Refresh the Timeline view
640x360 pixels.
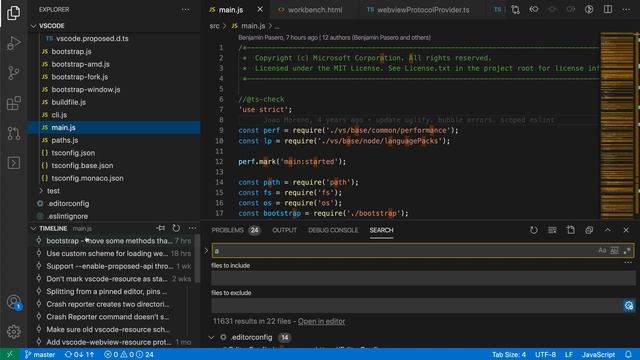coord(176,228)
